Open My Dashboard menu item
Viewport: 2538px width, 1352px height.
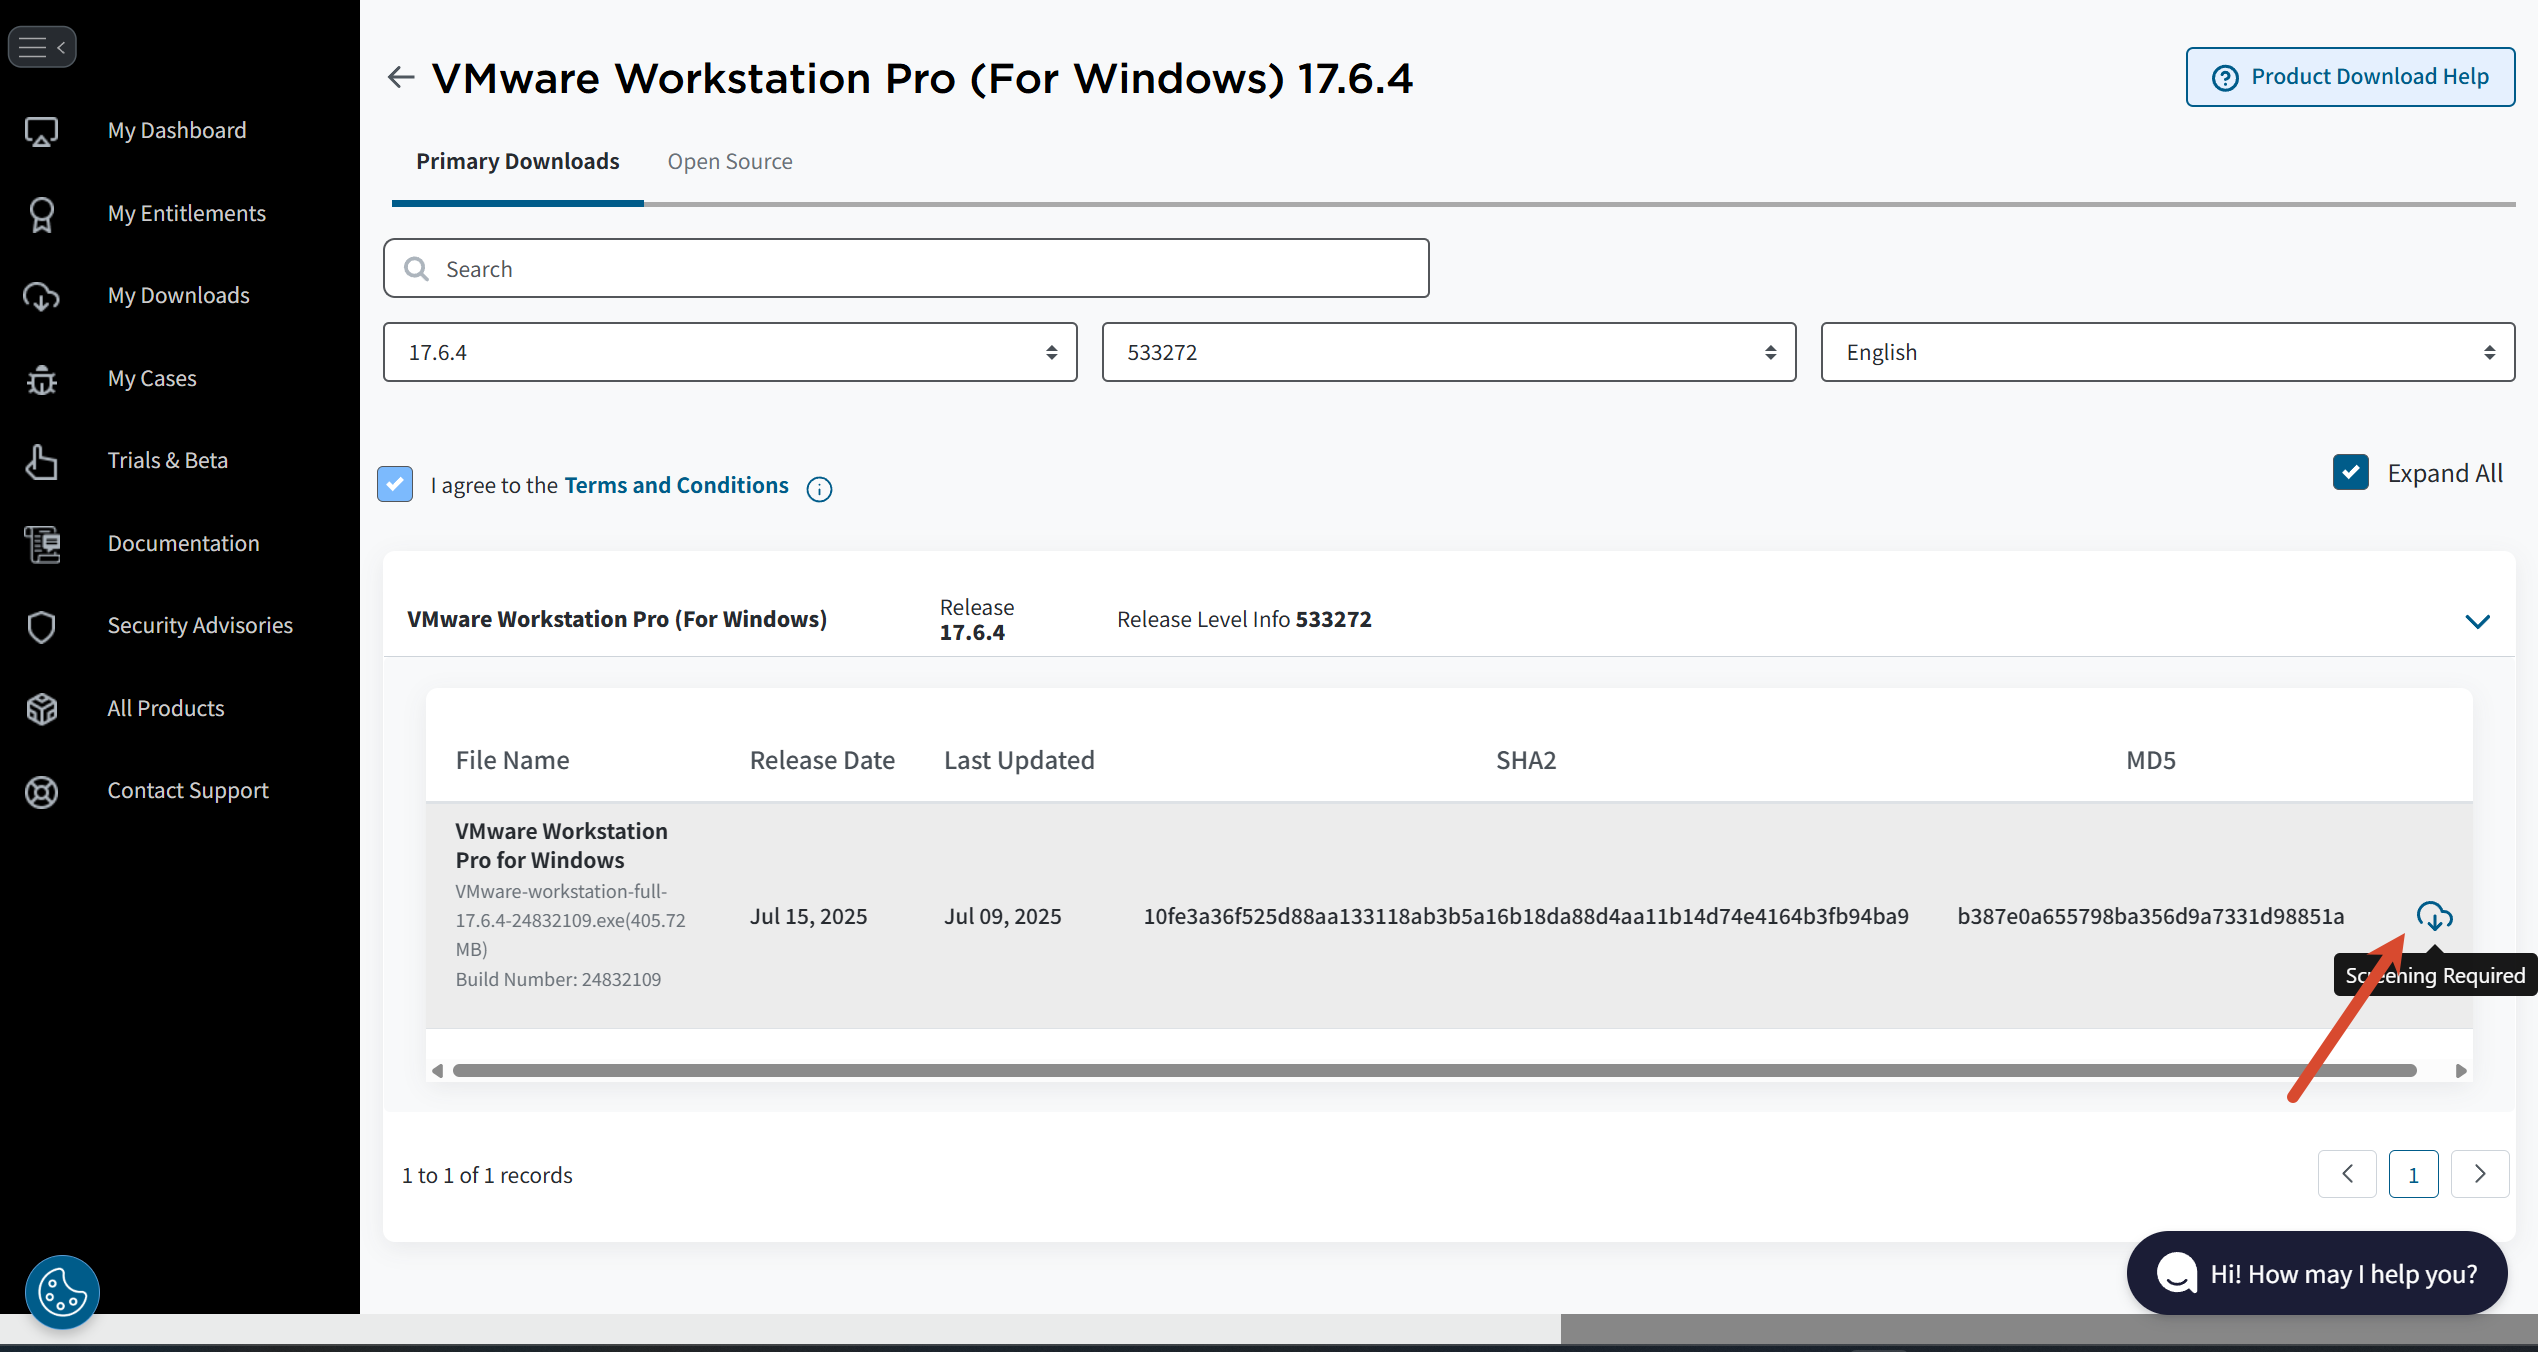pyautogui.click(x=177, y=131)
